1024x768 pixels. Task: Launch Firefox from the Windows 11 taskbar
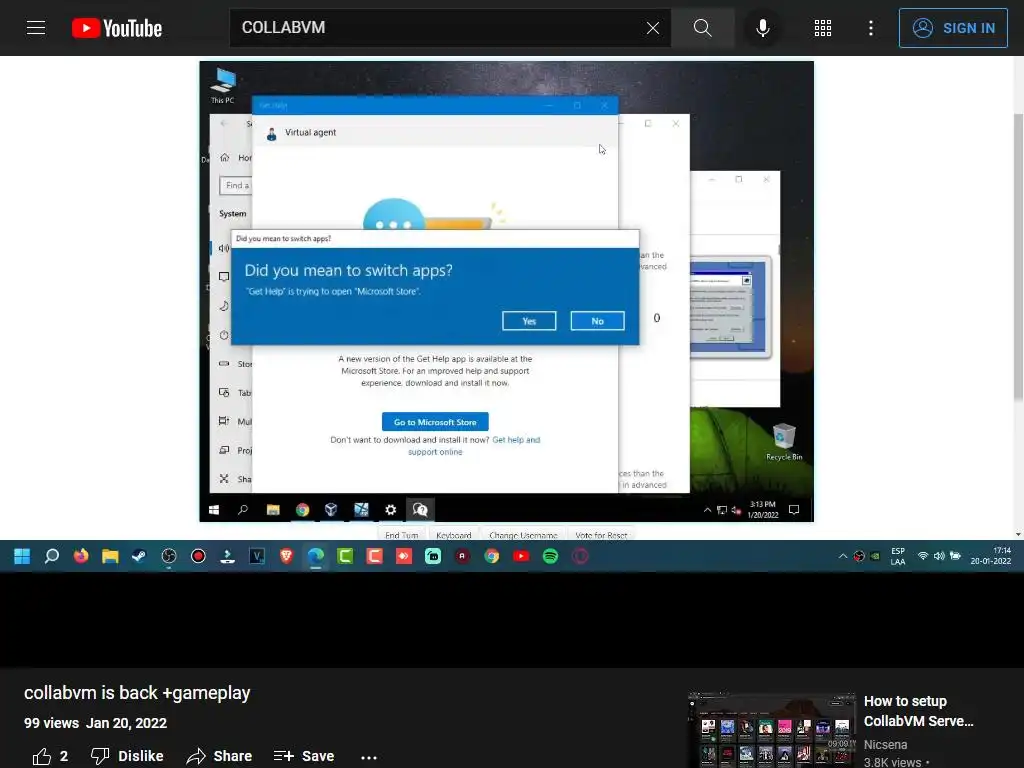[x=81, y=556]
